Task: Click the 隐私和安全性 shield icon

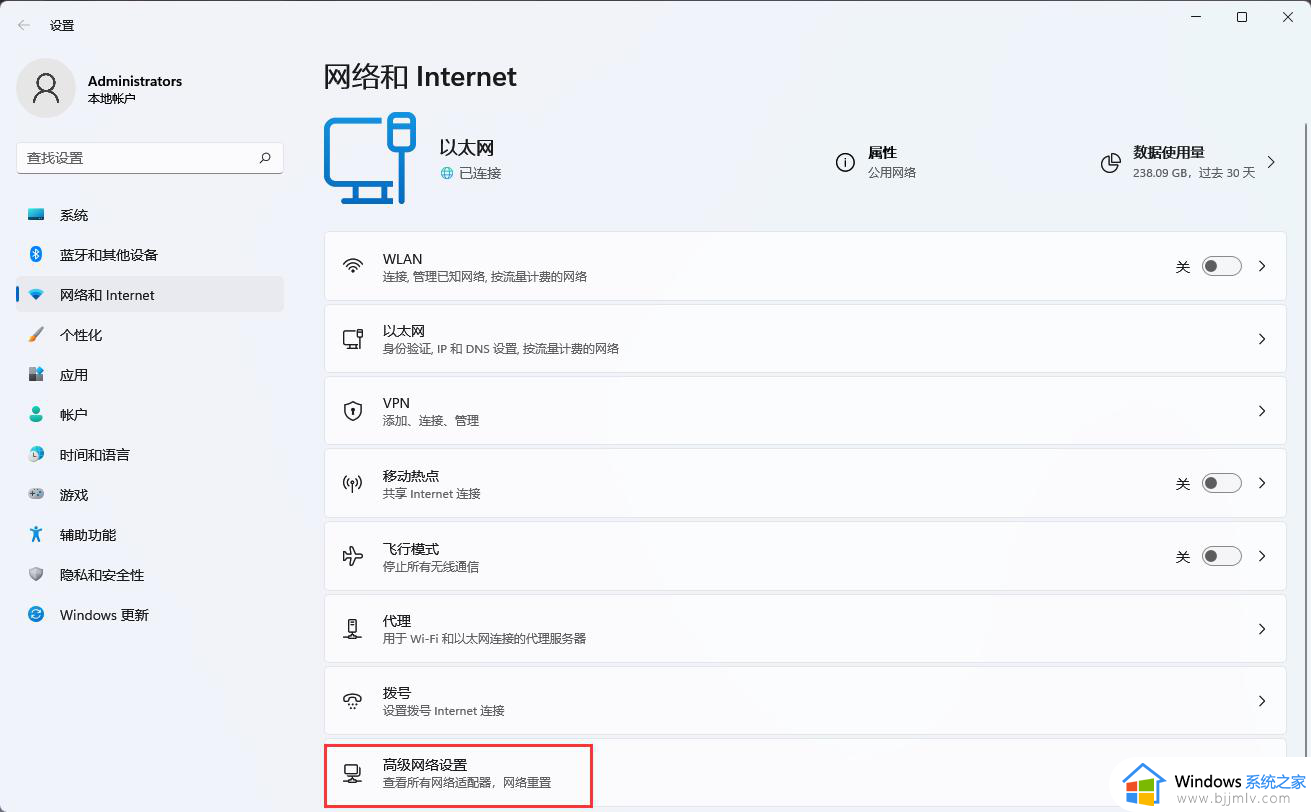Action: (36, 575)
